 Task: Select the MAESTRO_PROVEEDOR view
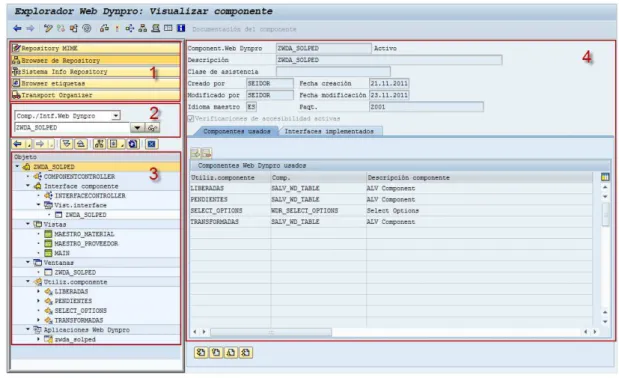pyautogui.click(x=86, y=243)
